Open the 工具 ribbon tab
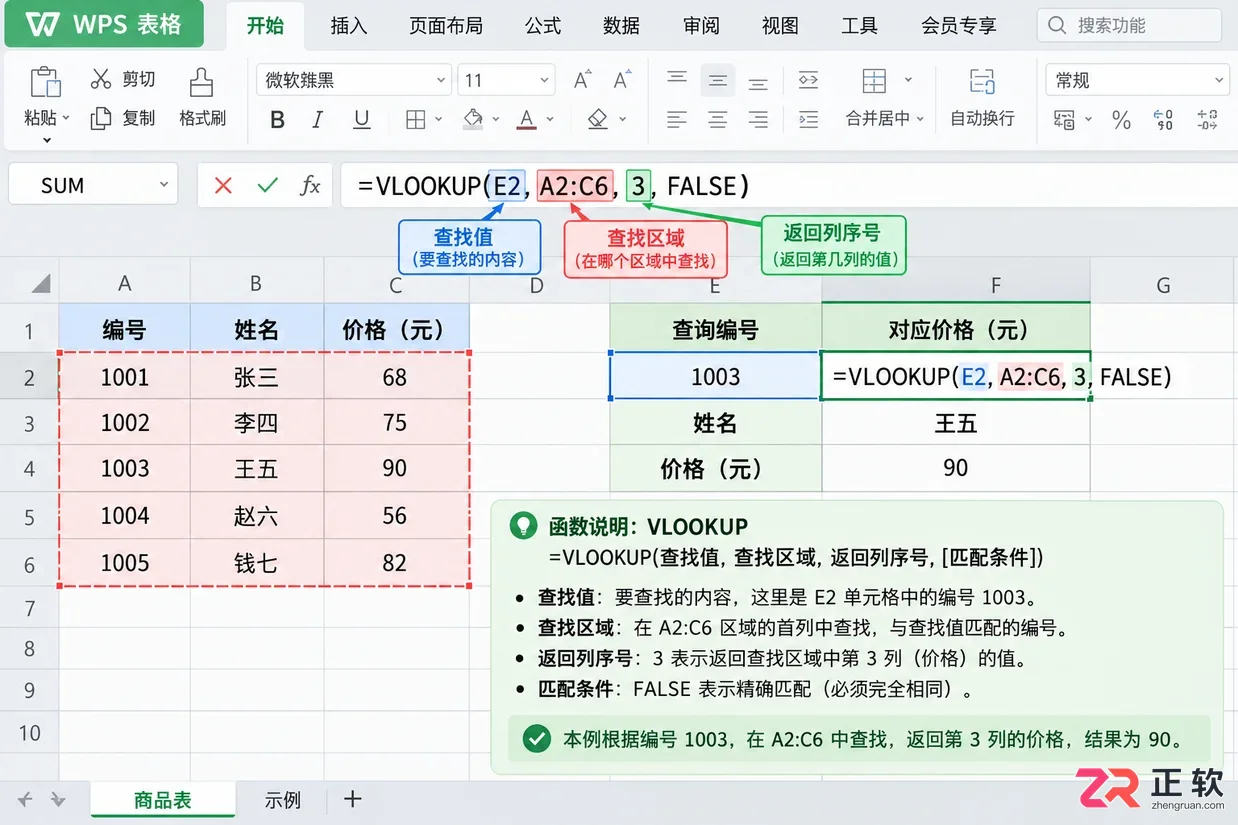The height and width of the screenshot is (825, 1238). [859, 26]
